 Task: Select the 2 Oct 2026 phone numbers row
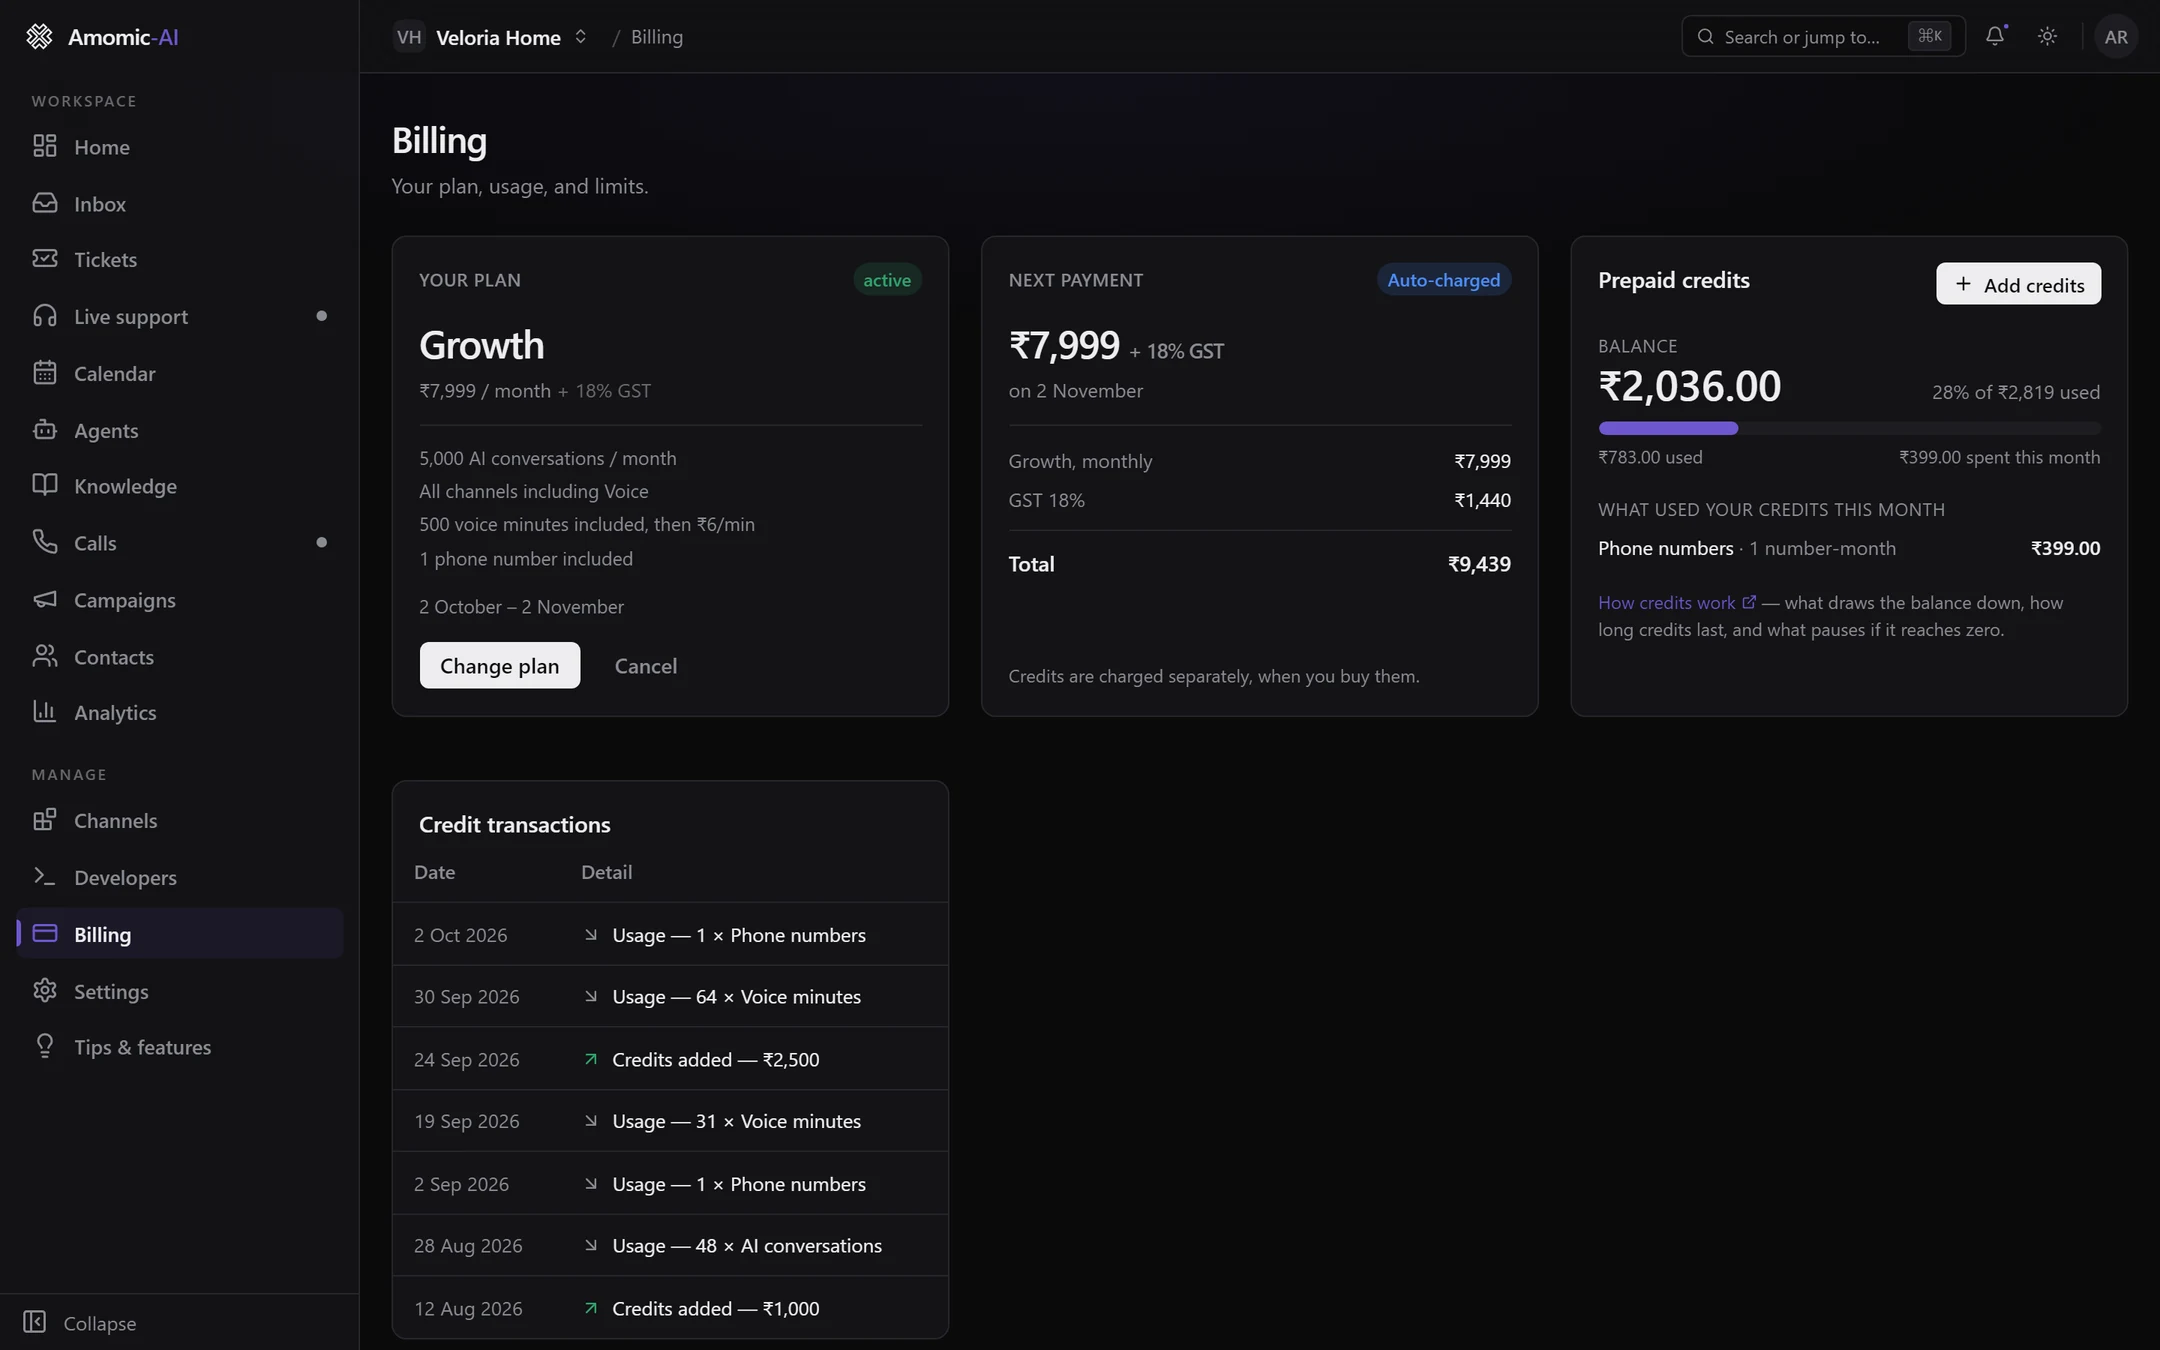[670, 935]
